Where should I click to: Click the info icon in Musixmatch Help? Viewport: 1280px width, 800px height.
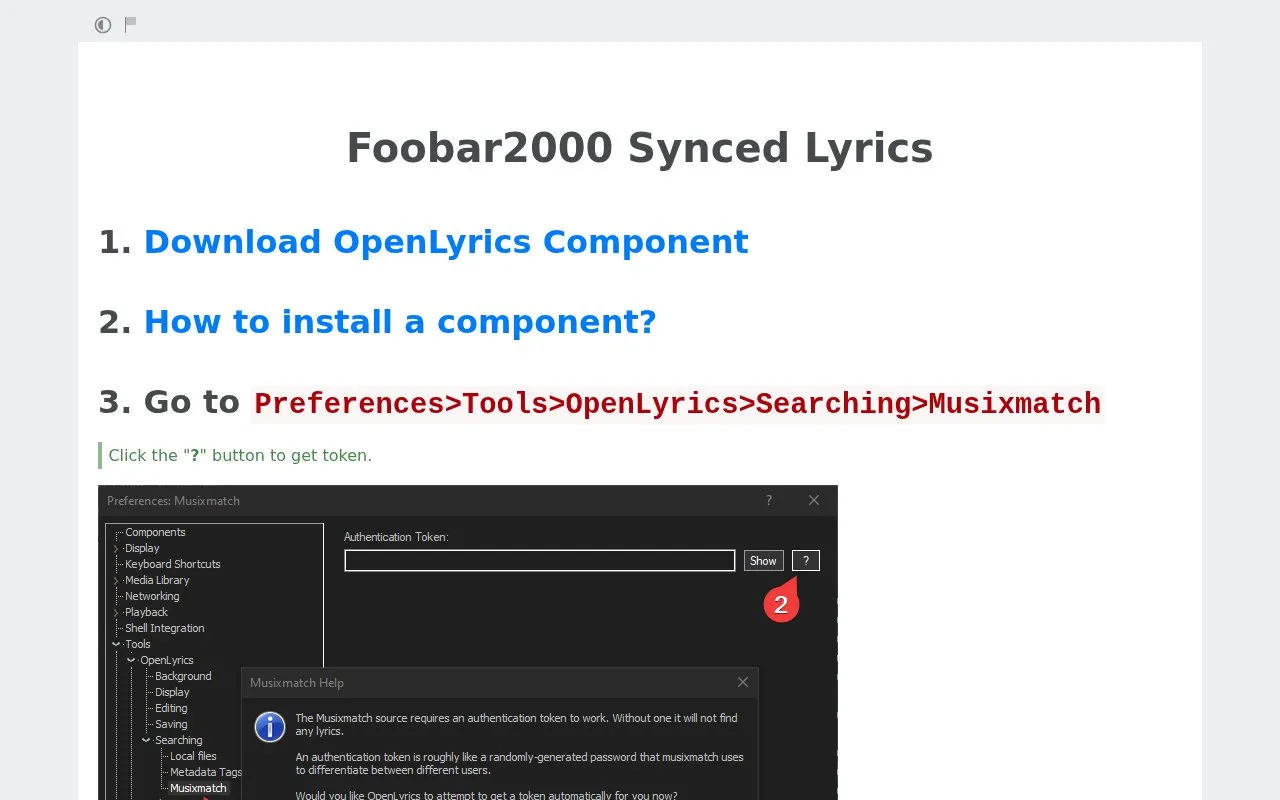point(270,727)
